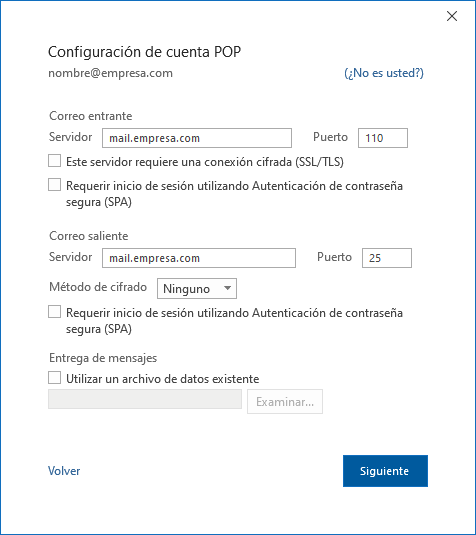The image size is (476, 535).
Task: Click the 'Método de cifrado' label text
Action: tap(98, 287)
